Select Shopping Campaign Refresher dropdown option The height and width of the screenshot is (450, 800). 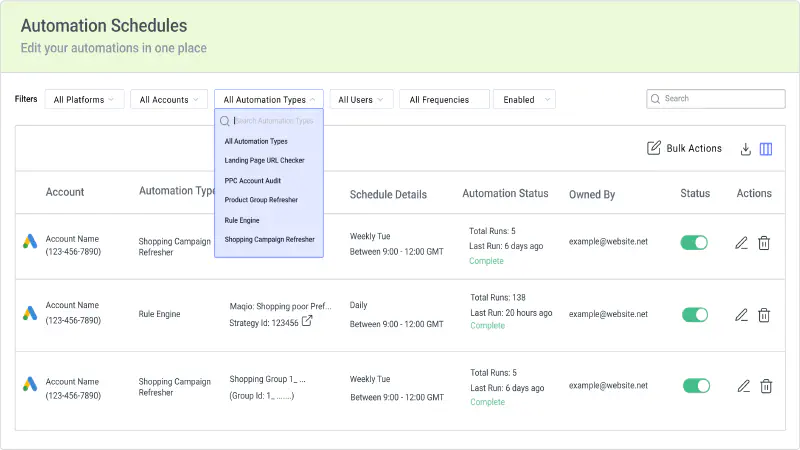[x=269, y=239]
